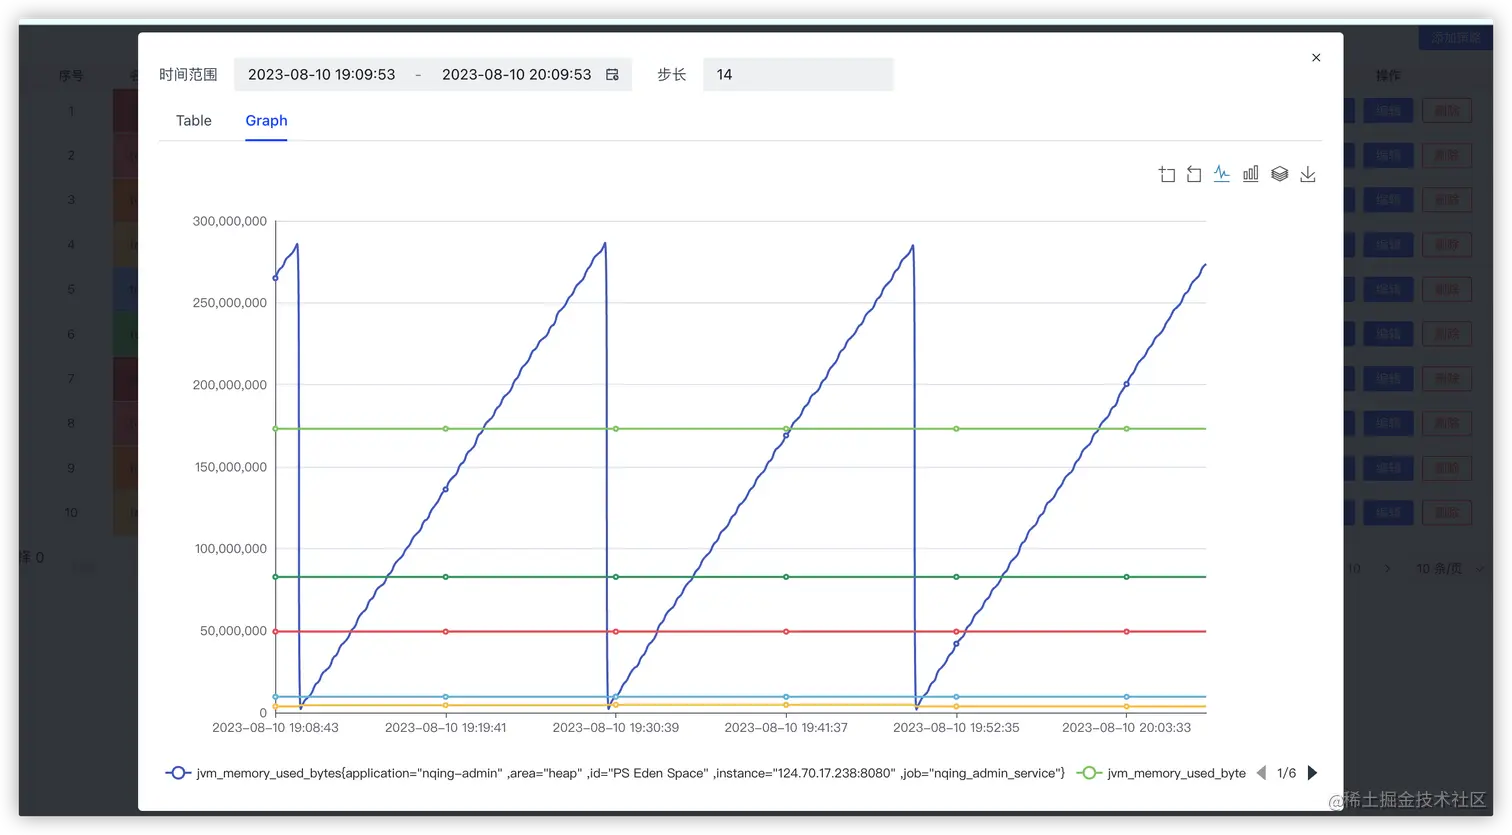Click the zoom reset icon
Screen dimensions: 1512x835
coord(1193,174)
